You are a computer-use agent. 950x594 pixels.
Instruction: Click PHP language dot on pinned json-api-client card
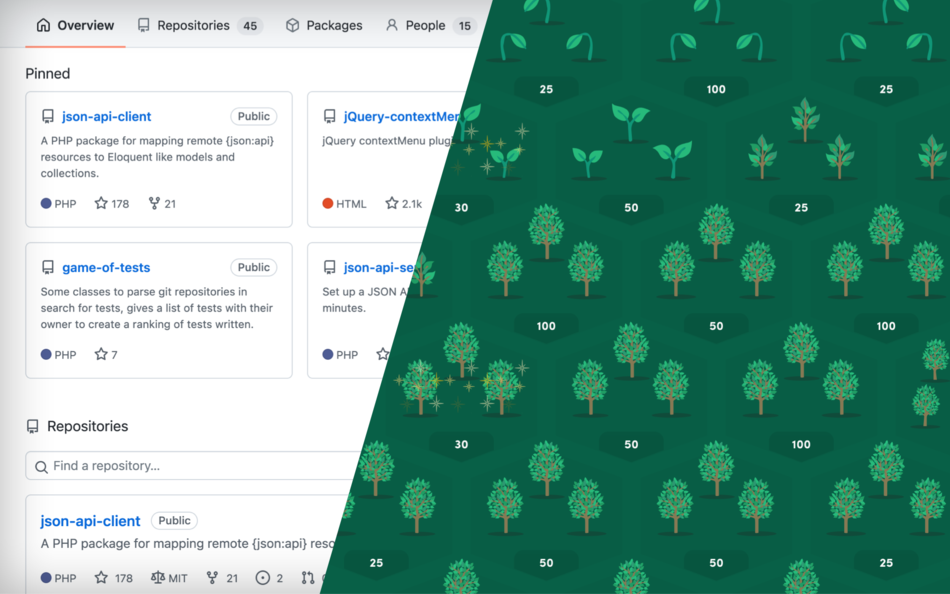[x=46, y=203]
